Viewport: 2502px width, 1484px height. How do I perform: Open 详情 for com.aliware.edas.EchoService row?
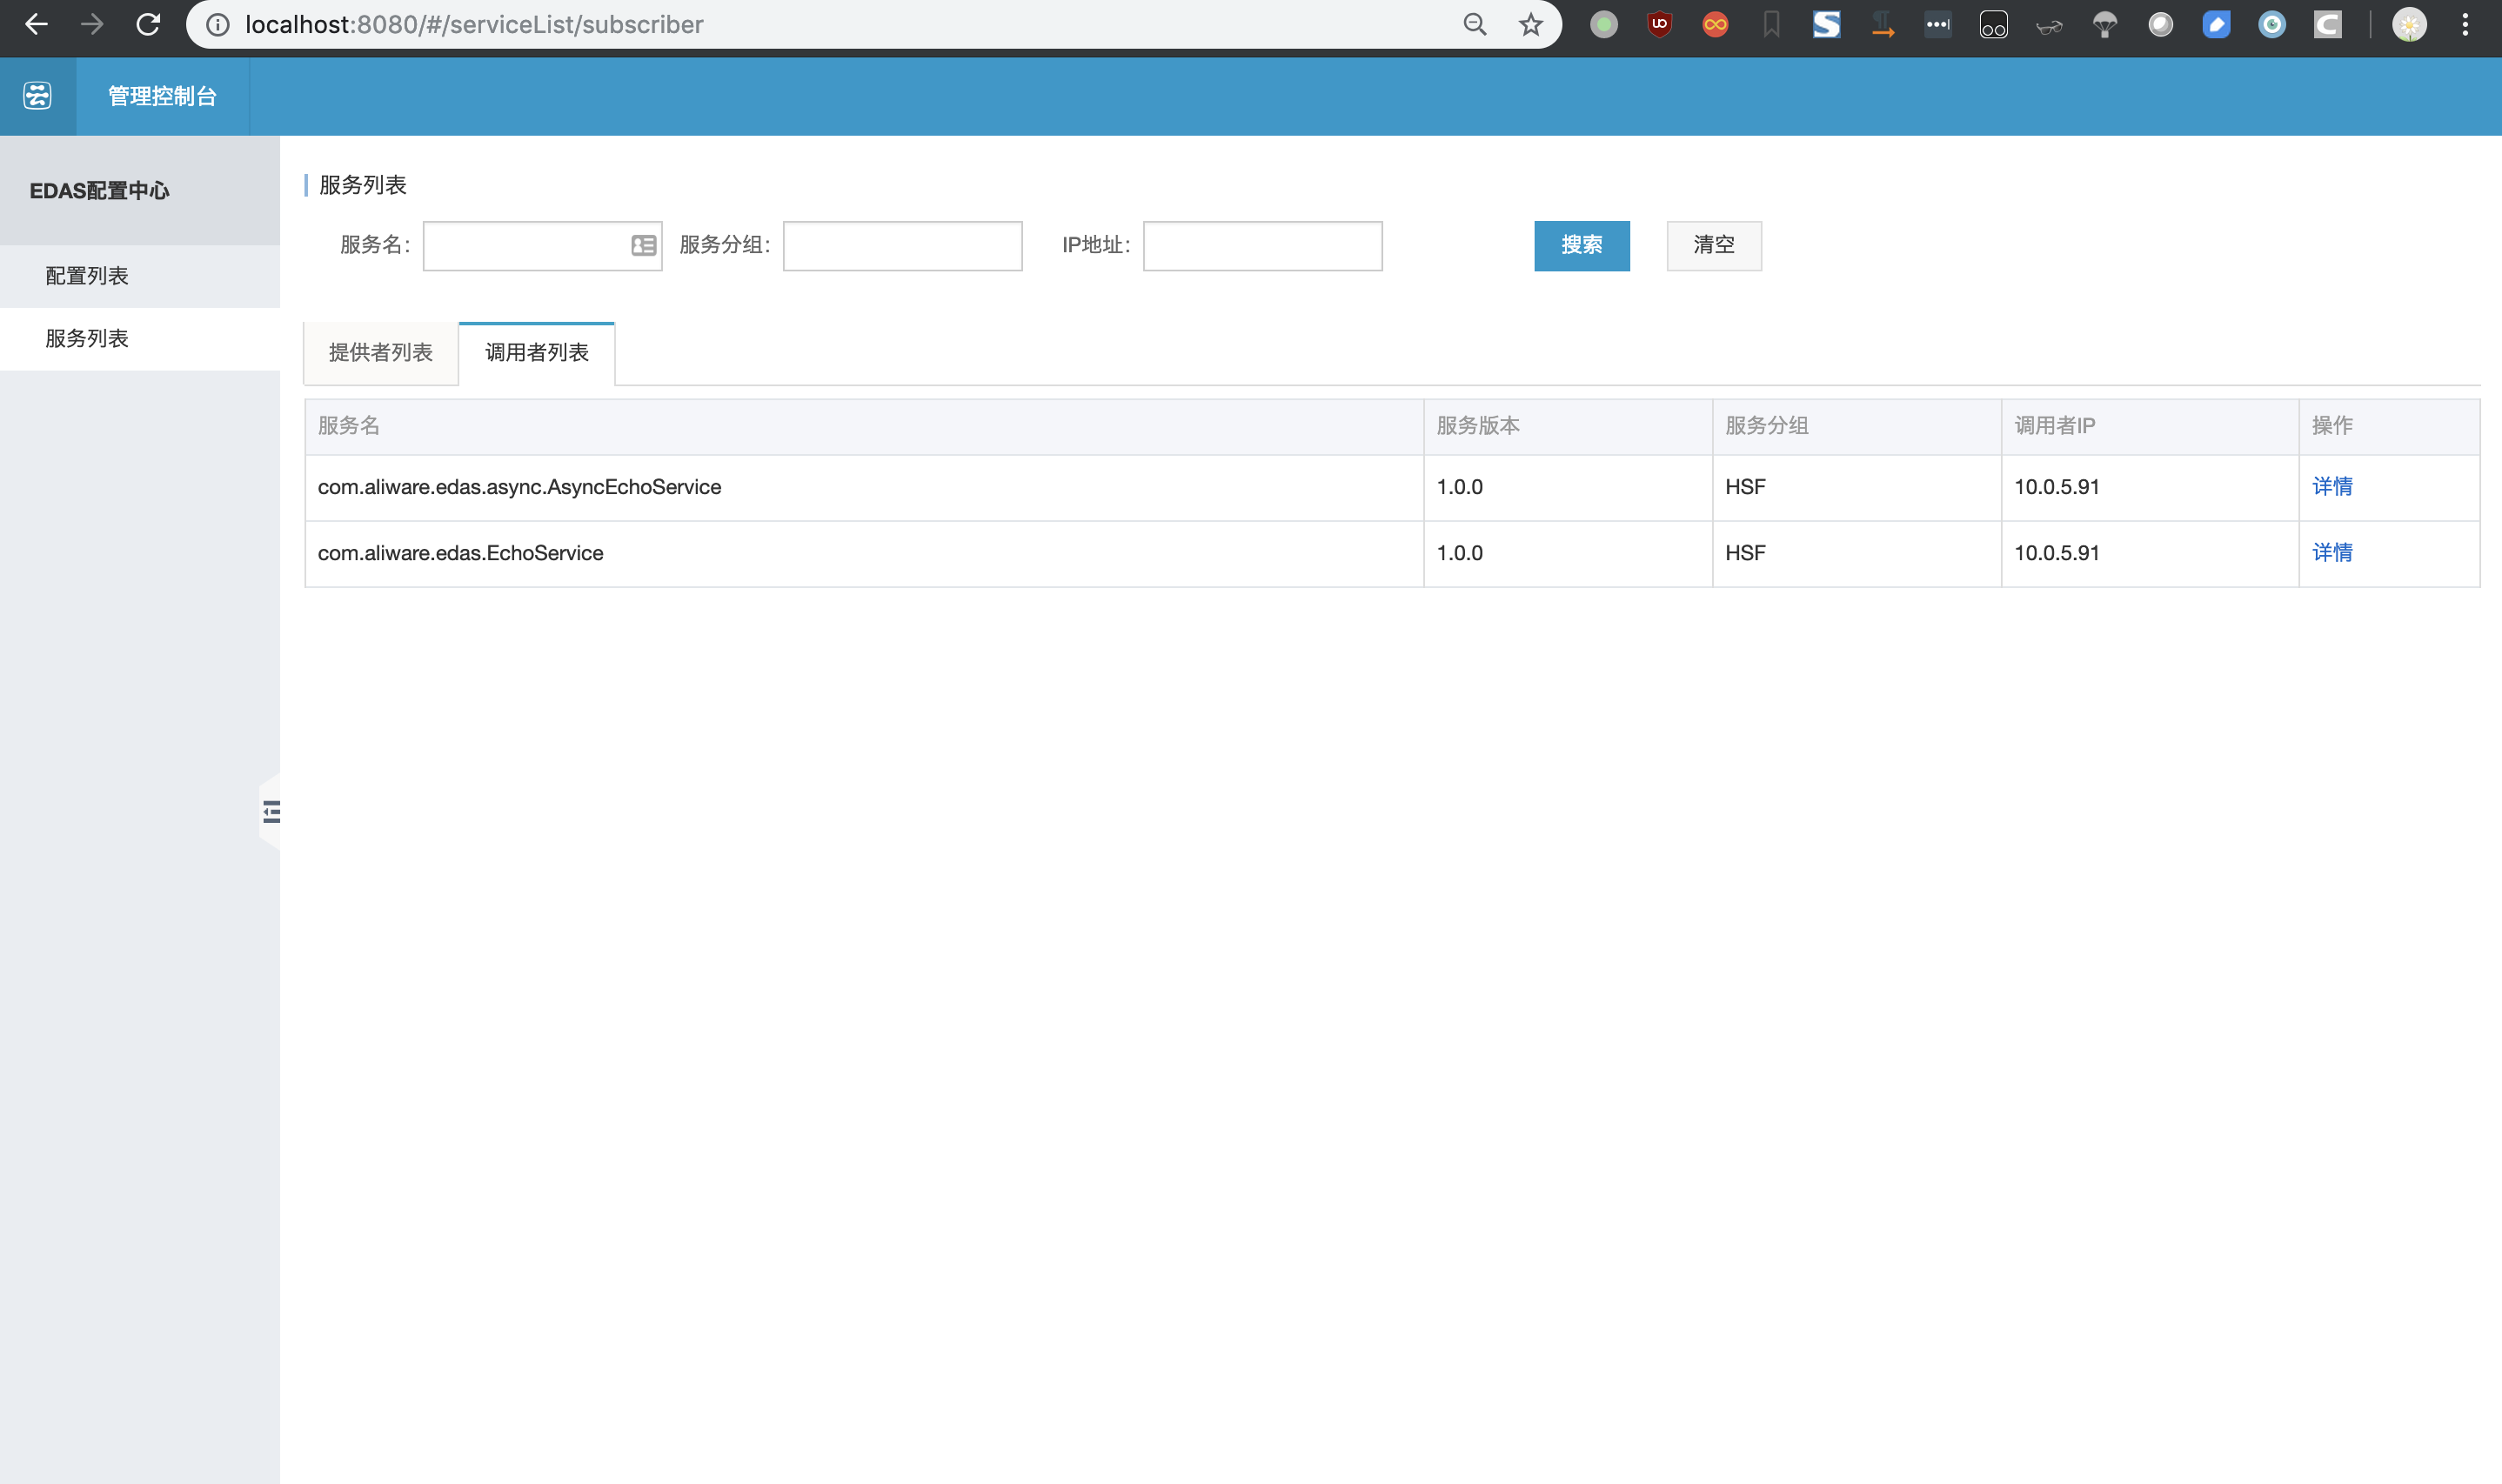pyautogui.click(x=2332, y=553)
